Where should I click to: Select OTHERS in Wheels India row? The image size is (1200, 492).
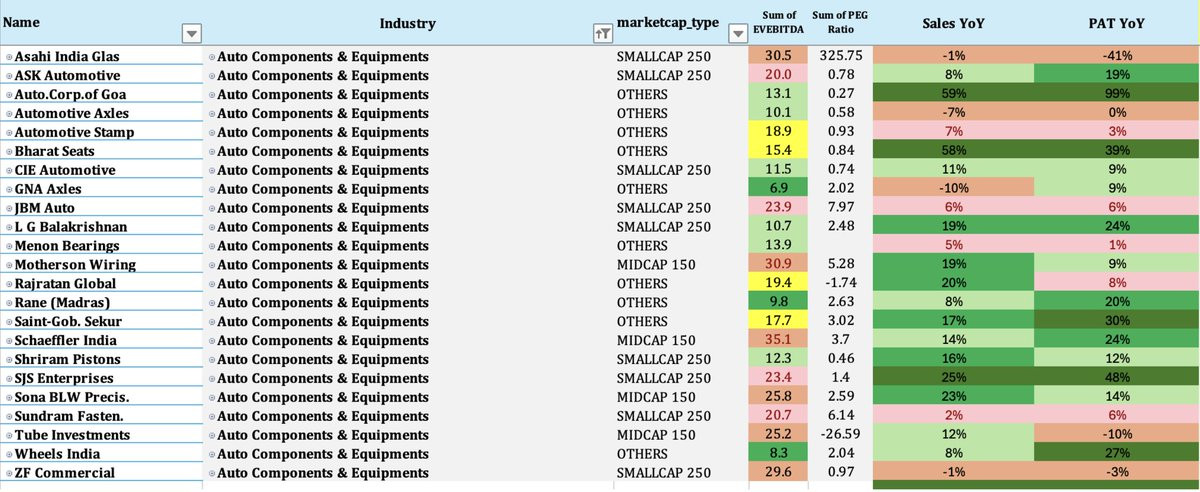click(642, 455)
